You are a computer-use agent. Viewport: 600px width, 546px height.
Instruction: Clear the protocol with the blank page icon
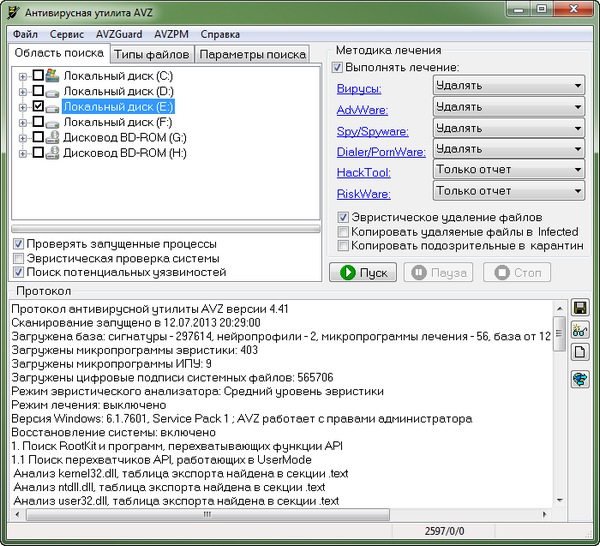pyautogui.click(x=580, y=352)
